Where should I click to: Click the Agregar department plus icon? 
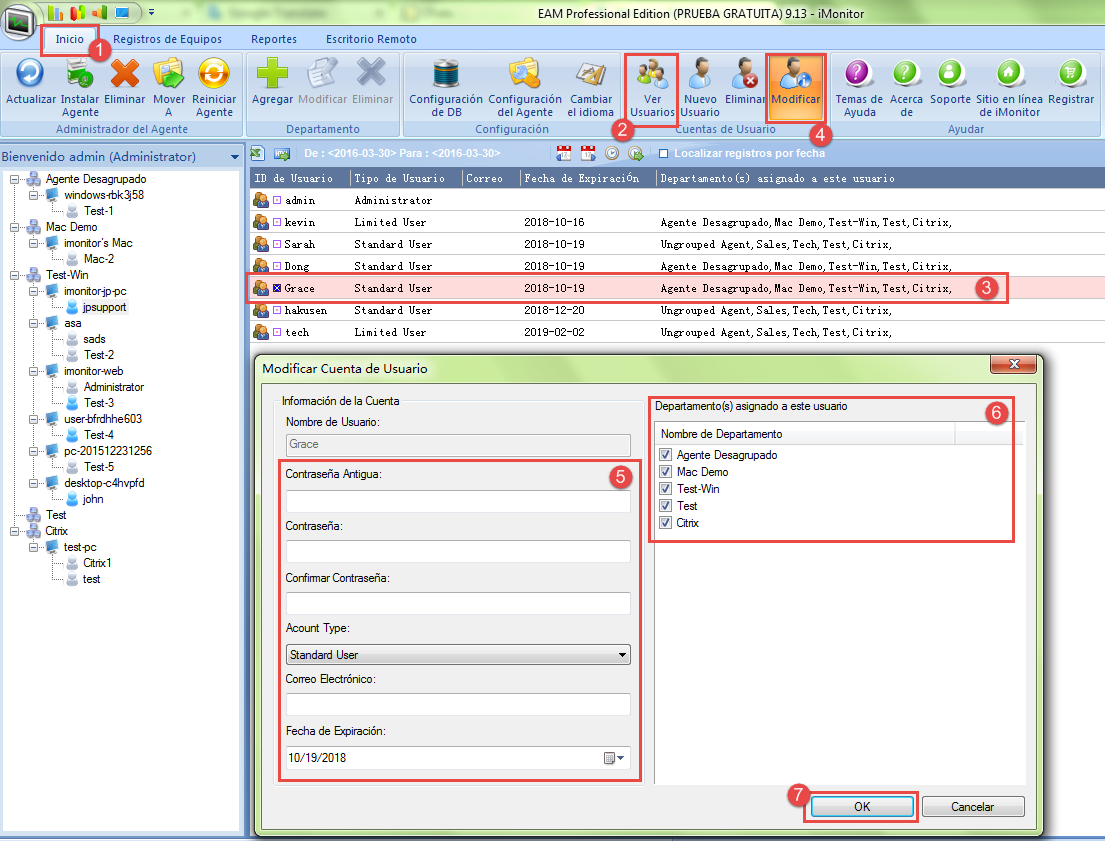[x=272, y=73]
